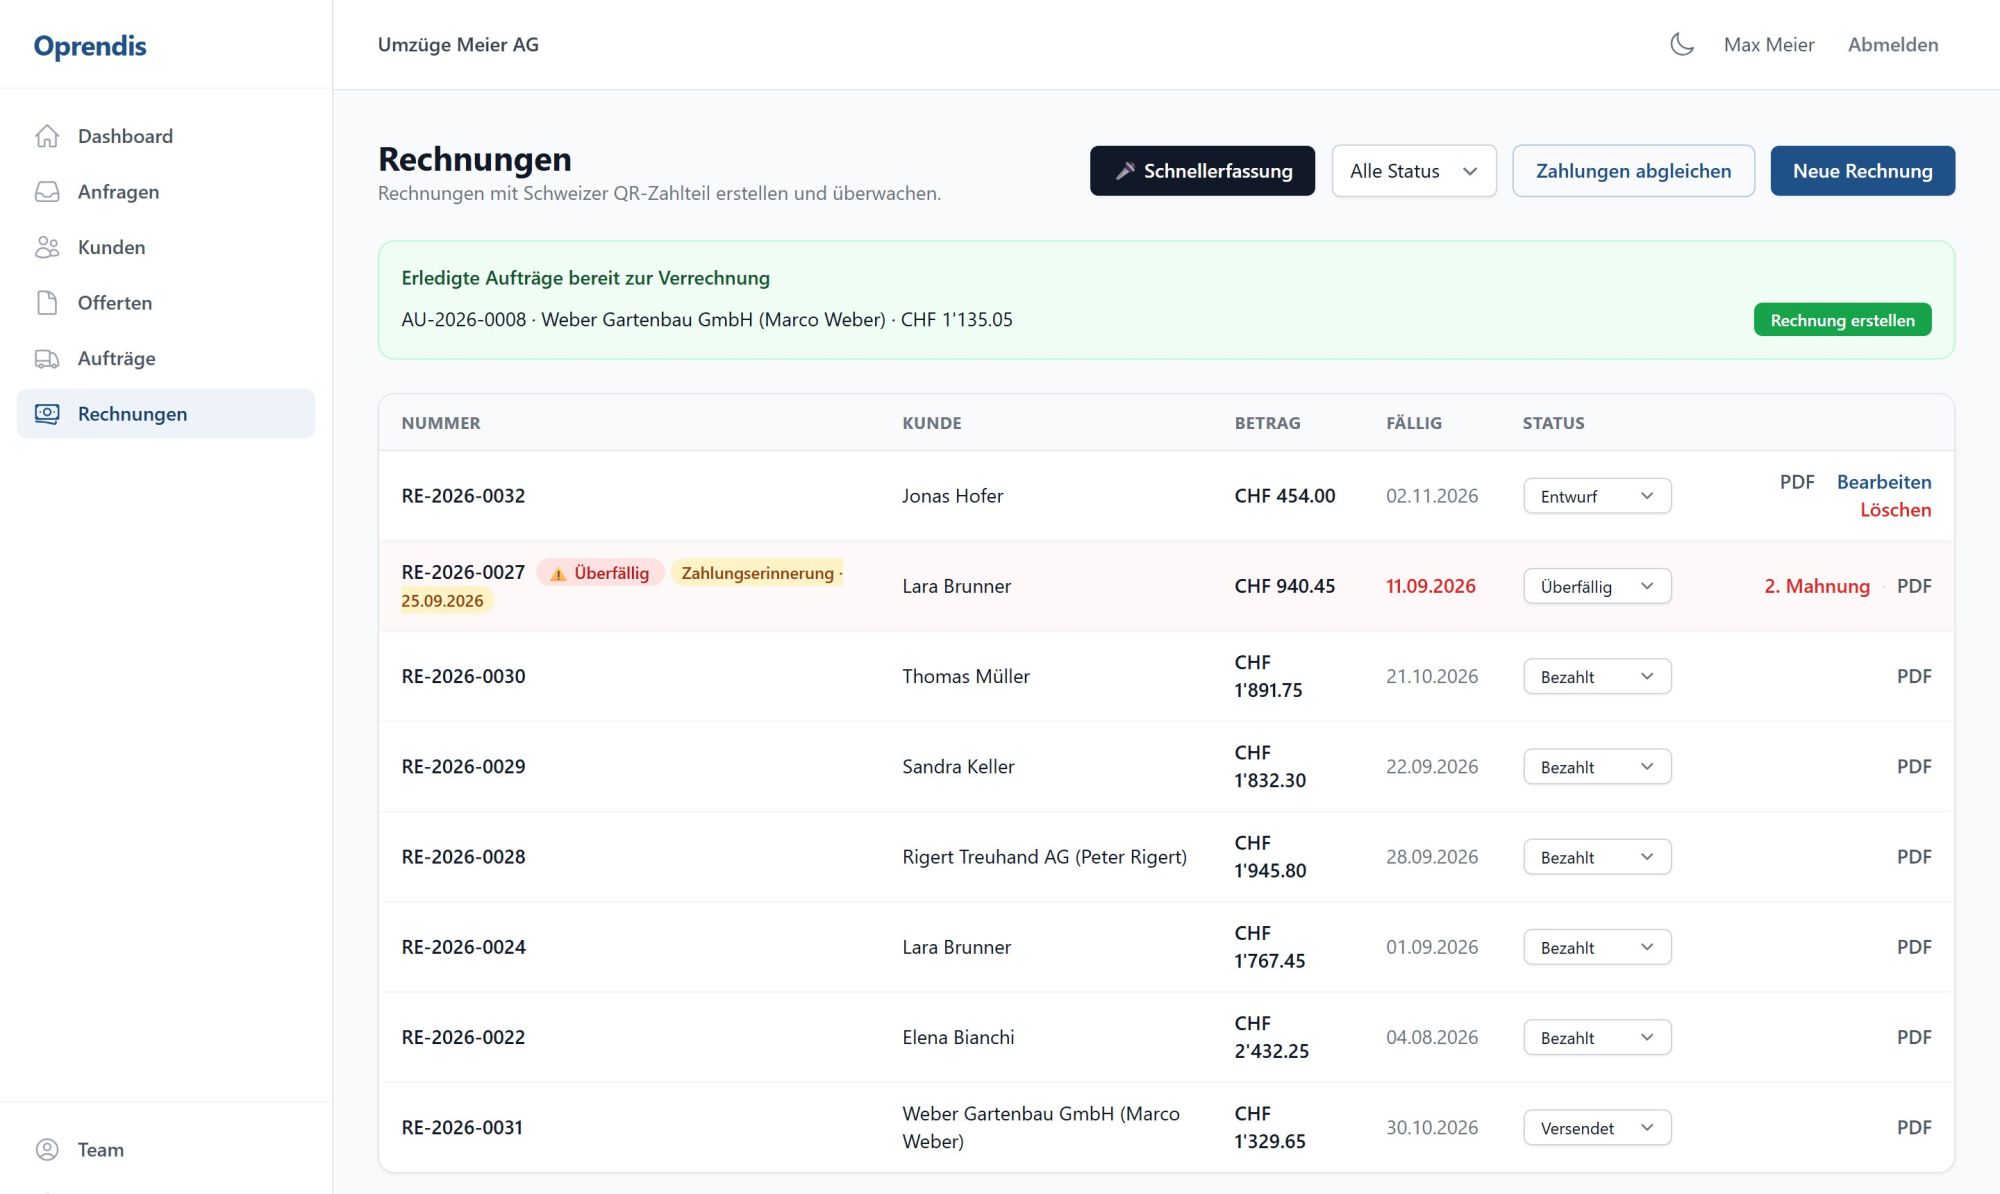2000x1194 pixels.
Task: Open PDF of RE-2026-0022 Elena Bianchi
Action: (1914, 1038)
